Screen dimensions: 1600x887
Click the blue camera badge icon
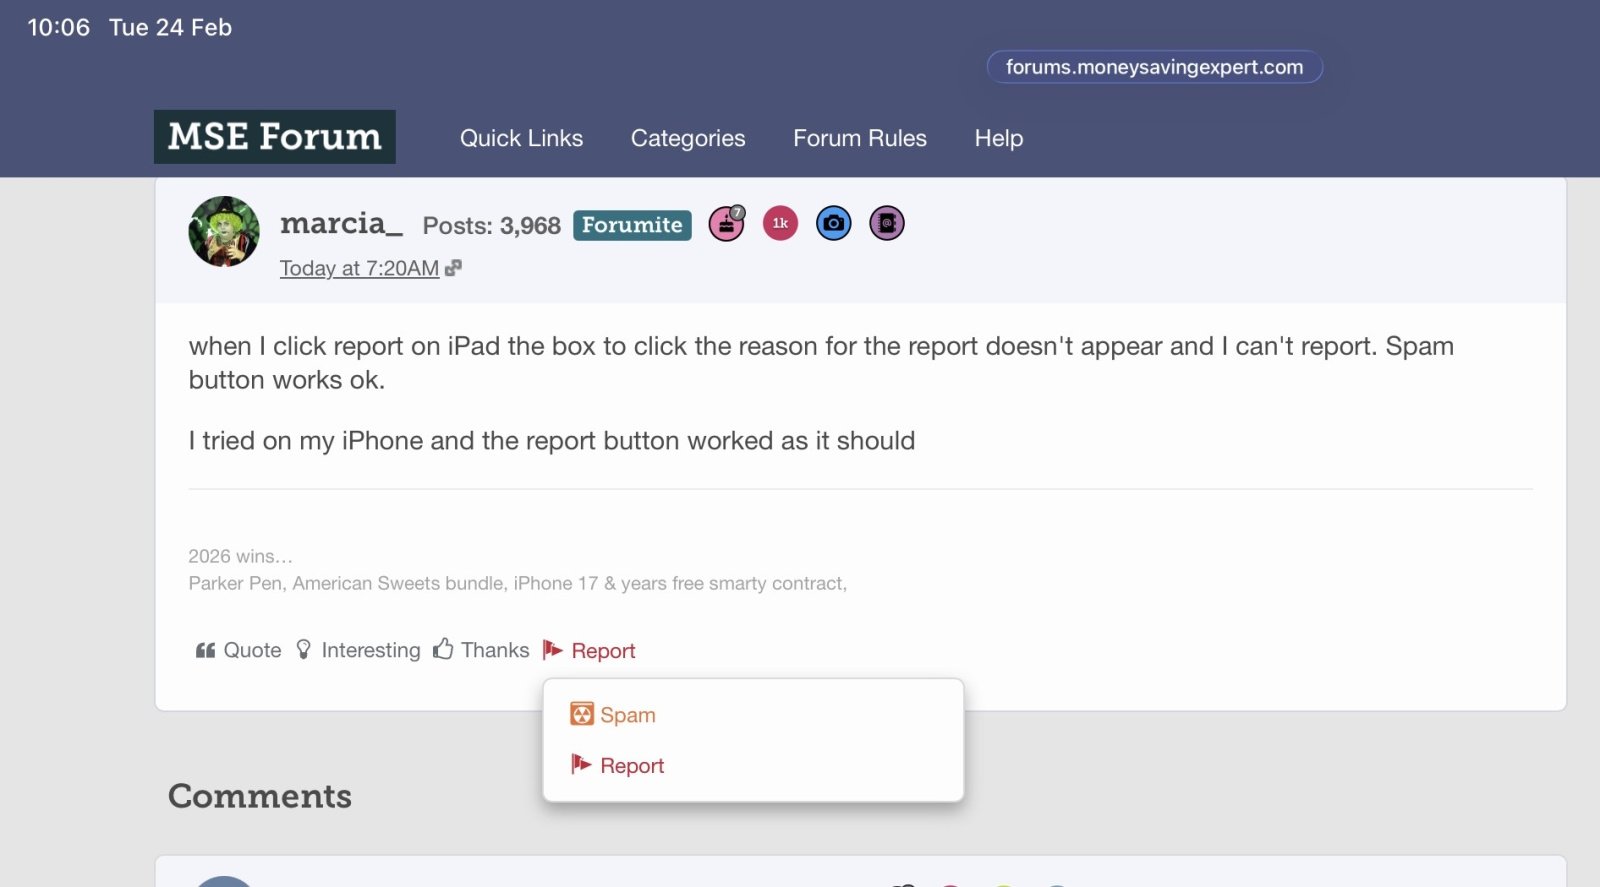click(833, 223)
